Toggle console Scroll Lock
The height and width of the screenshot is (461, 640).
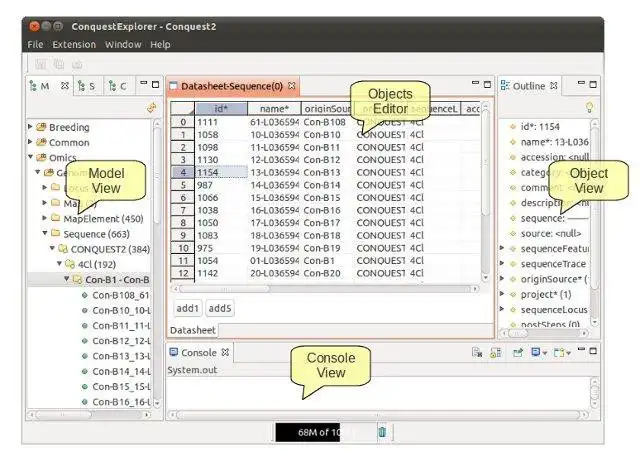(496, 352)
